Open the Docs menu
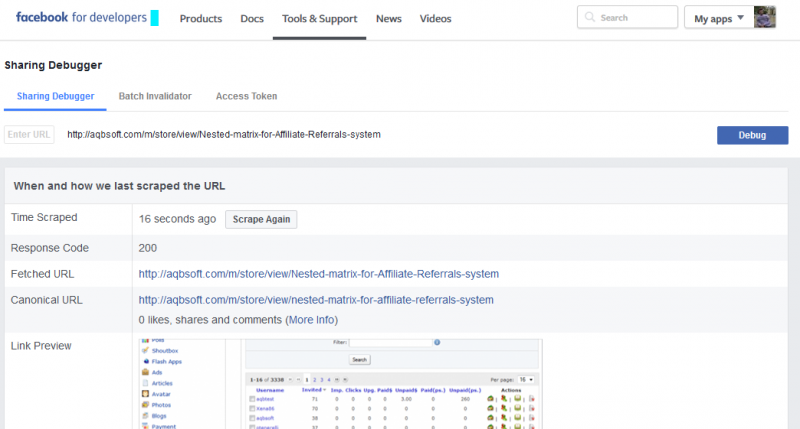The height and width of the screenshot is (429, 800). 252,19
